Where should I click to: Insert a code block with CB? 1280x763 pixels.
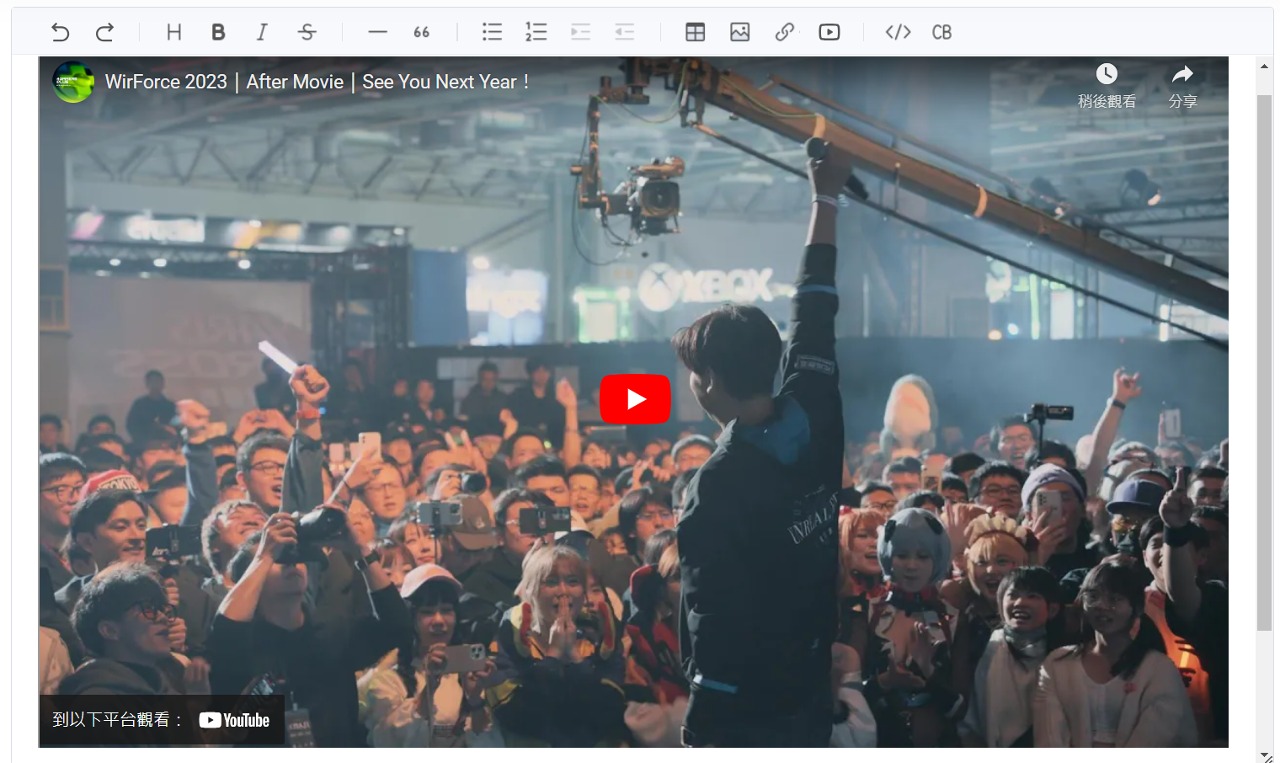click(942, 32)
